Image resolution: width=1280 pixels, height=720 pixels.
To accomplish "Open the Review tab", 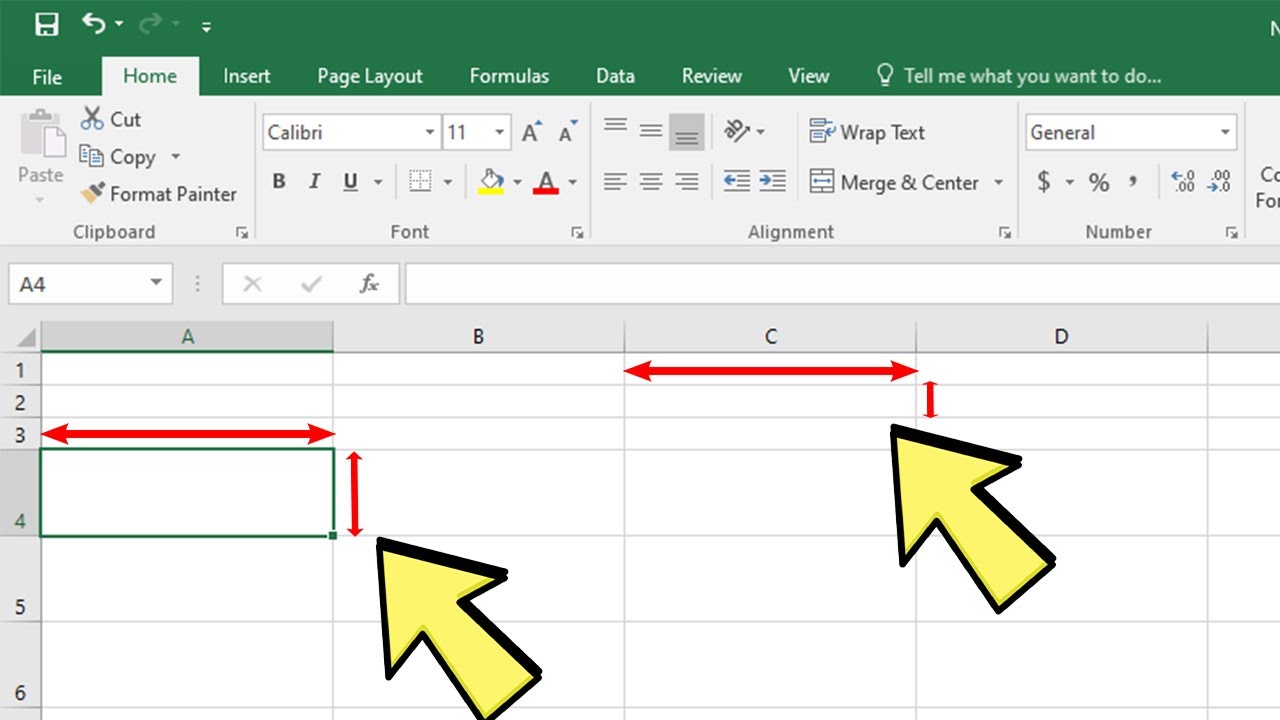I will [x=712, y=76].
